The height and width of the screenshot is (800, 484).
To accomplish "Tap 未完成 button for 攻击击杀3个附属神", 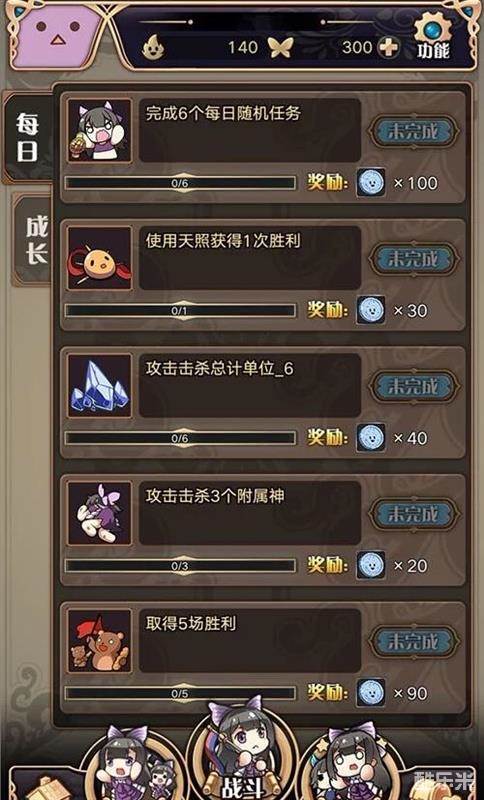I will [413, 514].
